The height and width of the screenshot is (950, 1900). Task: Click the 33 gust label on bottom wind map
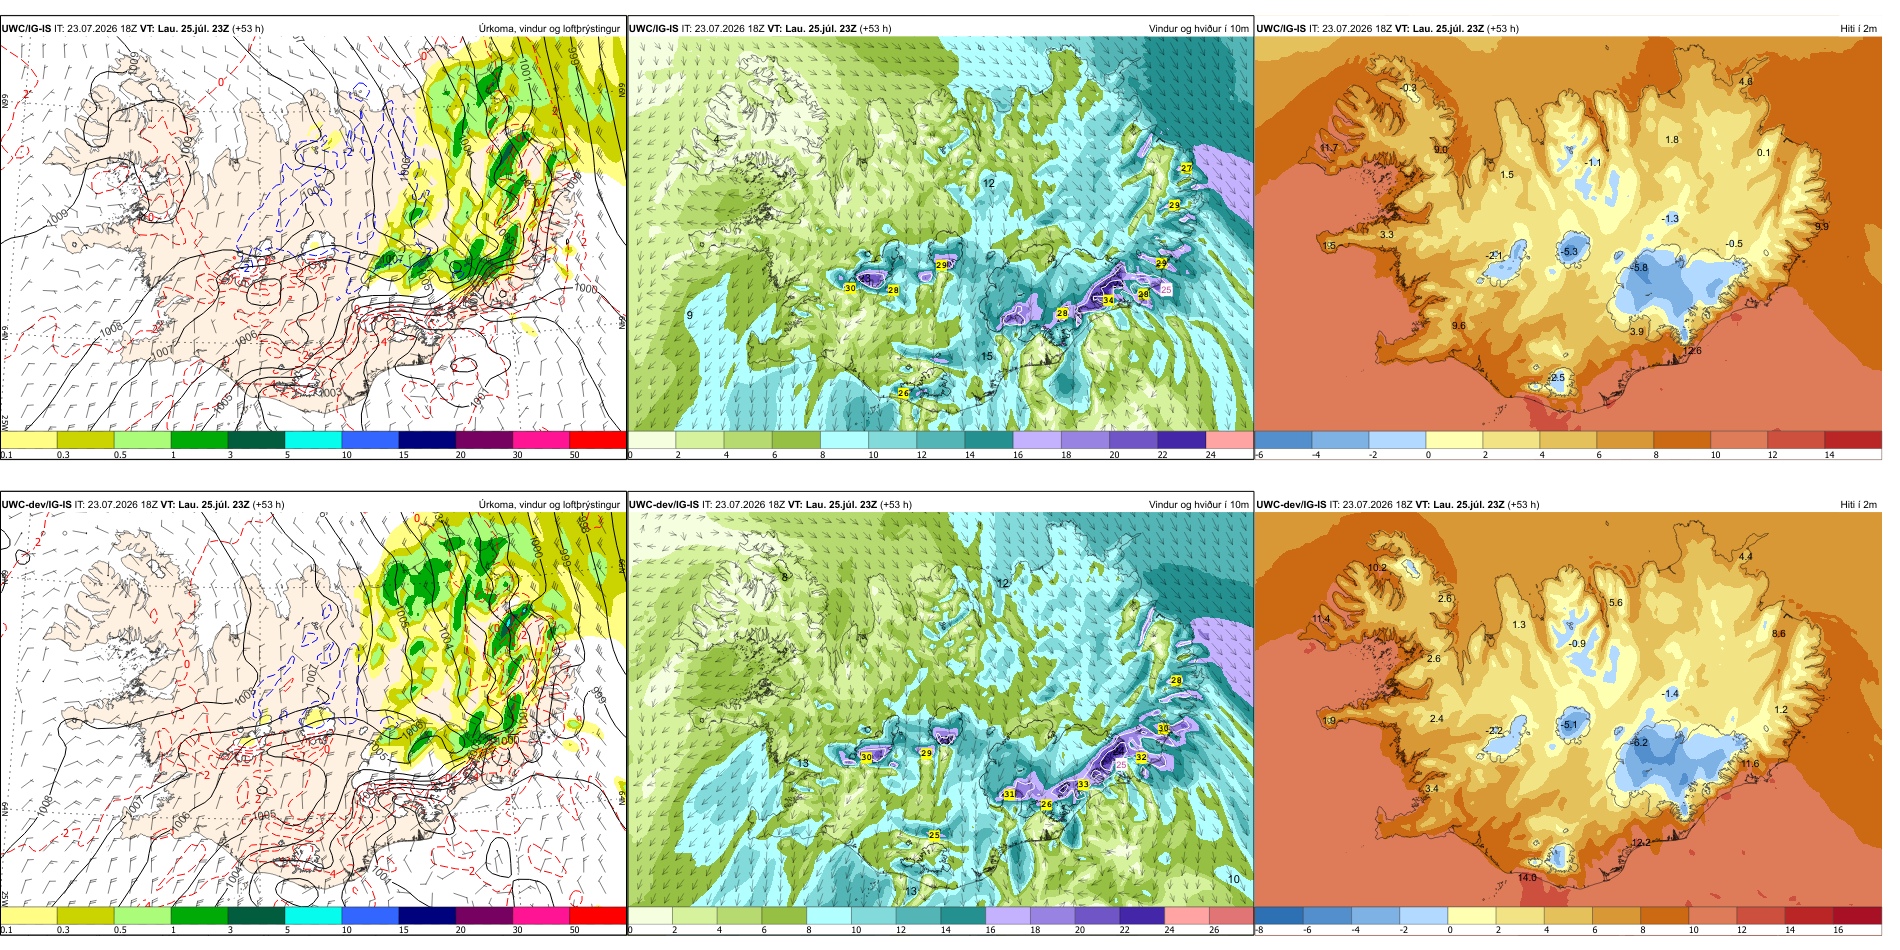click(x=1083, y=785)
